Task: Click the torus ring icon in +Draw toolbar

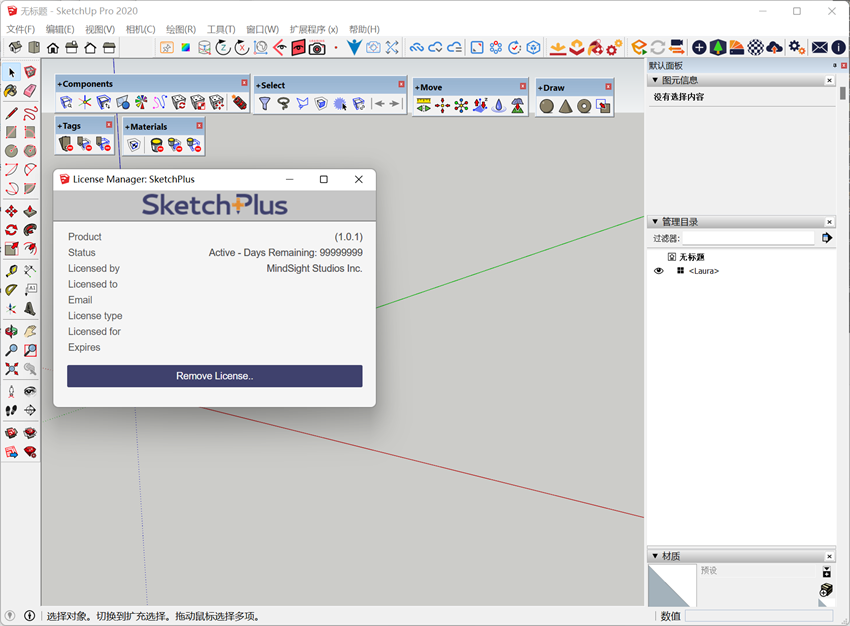Action: pyautogui.click(x=584, y=106)
